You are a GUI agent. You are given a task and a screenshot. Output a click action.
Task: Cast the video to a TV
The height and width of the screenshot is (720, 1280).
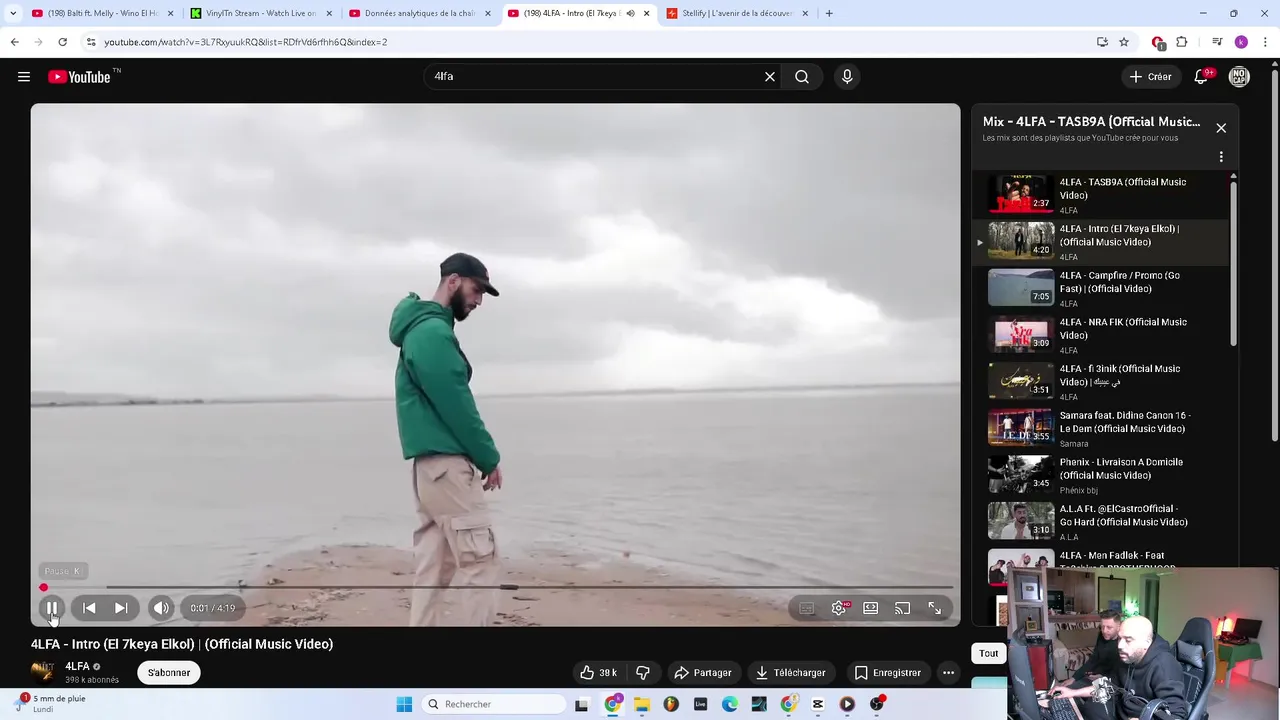tap(903, 608)
